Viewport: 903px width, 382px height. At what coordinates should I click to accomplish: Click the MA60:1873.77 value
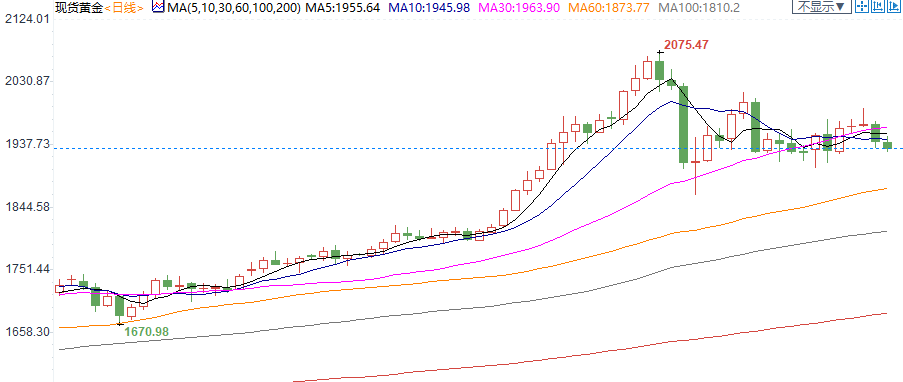coord(609,7)
